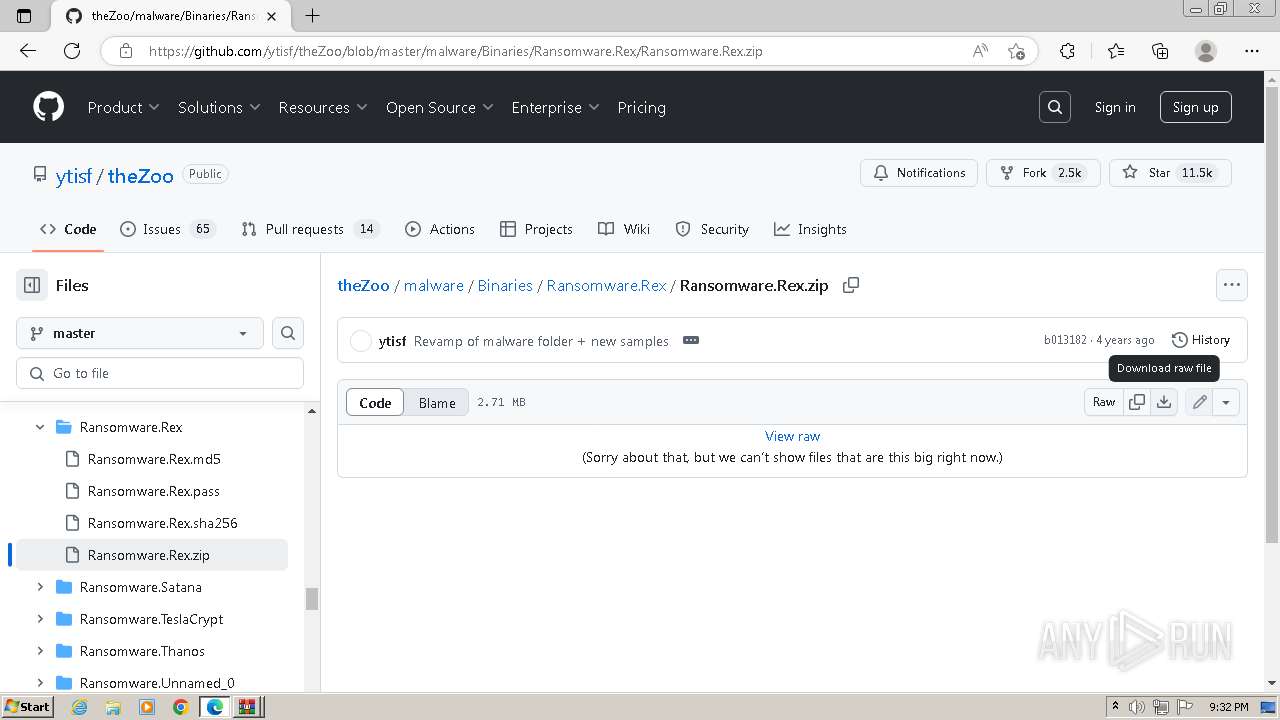The width and height of the screenshot is (1280, 720).
Task: Click Sign up button
Action: tap(1195, 107)
